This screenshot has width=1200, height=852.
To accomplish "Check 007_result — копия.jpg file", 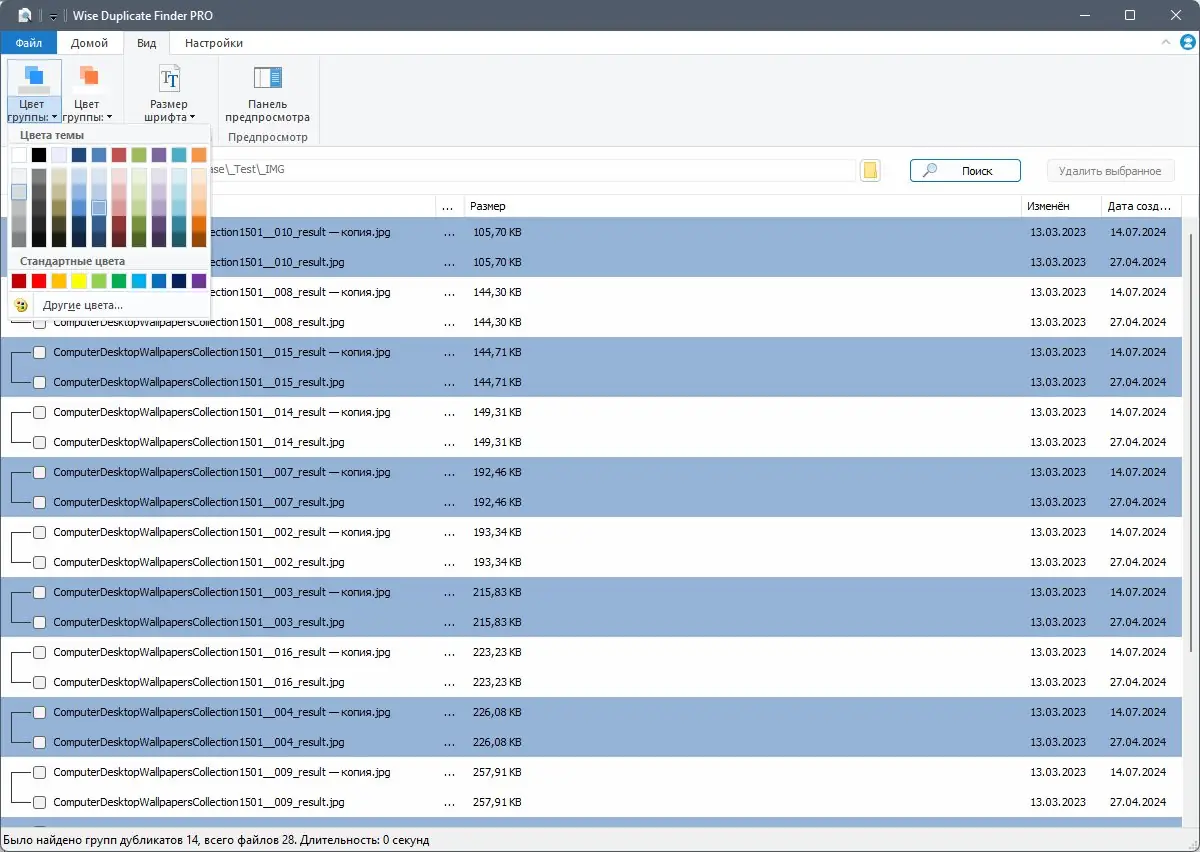I will pos(40,472).
